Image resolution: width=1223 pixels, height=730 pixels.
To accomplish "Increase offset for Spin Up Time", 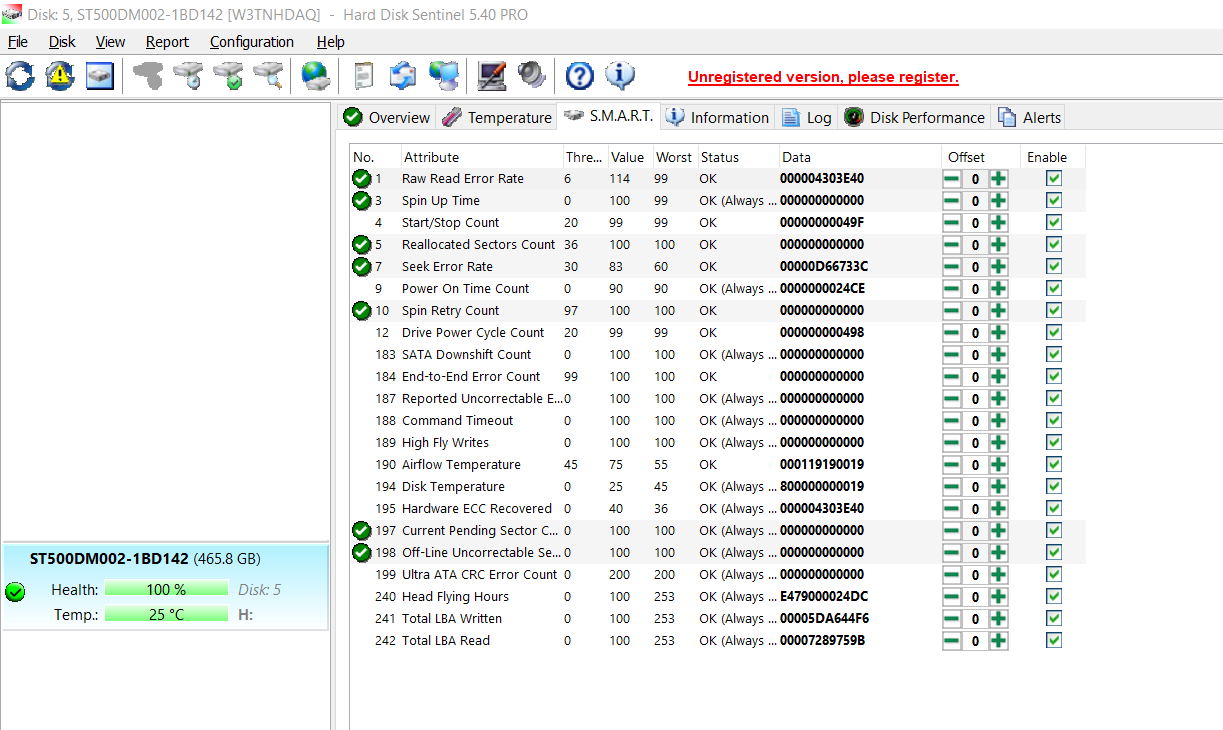I will coord(998,201).
